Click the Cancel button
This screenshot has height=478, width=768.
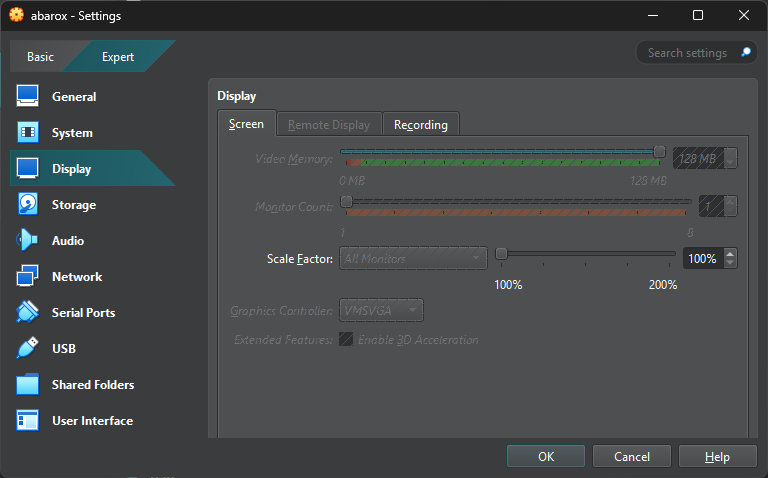tap(632, 456)
